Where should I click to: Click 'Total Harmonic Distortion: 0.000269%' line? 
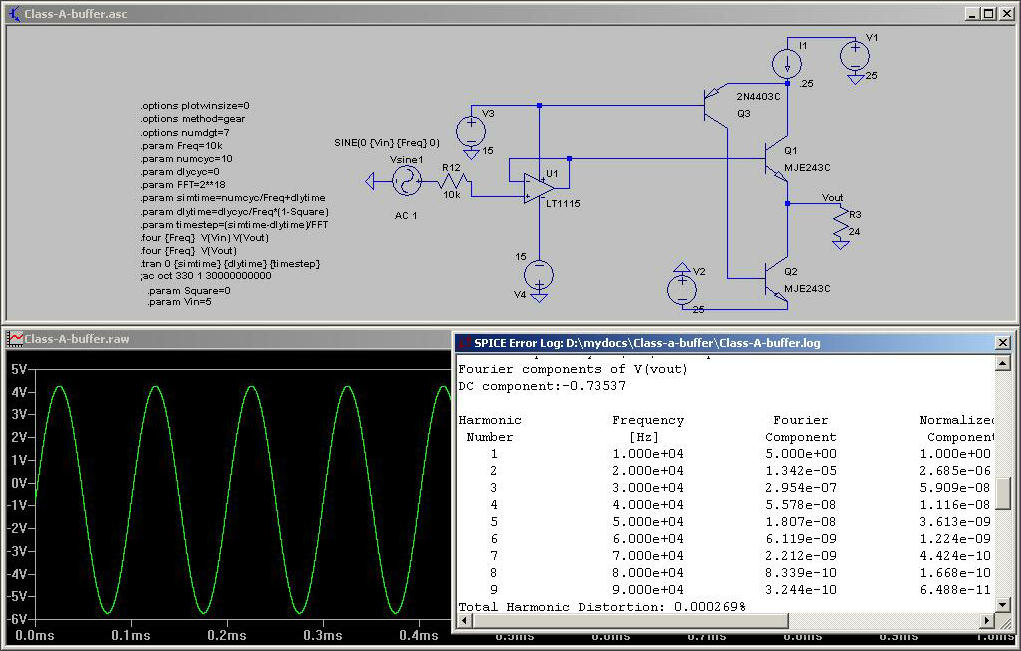click(x=602, y=607)
